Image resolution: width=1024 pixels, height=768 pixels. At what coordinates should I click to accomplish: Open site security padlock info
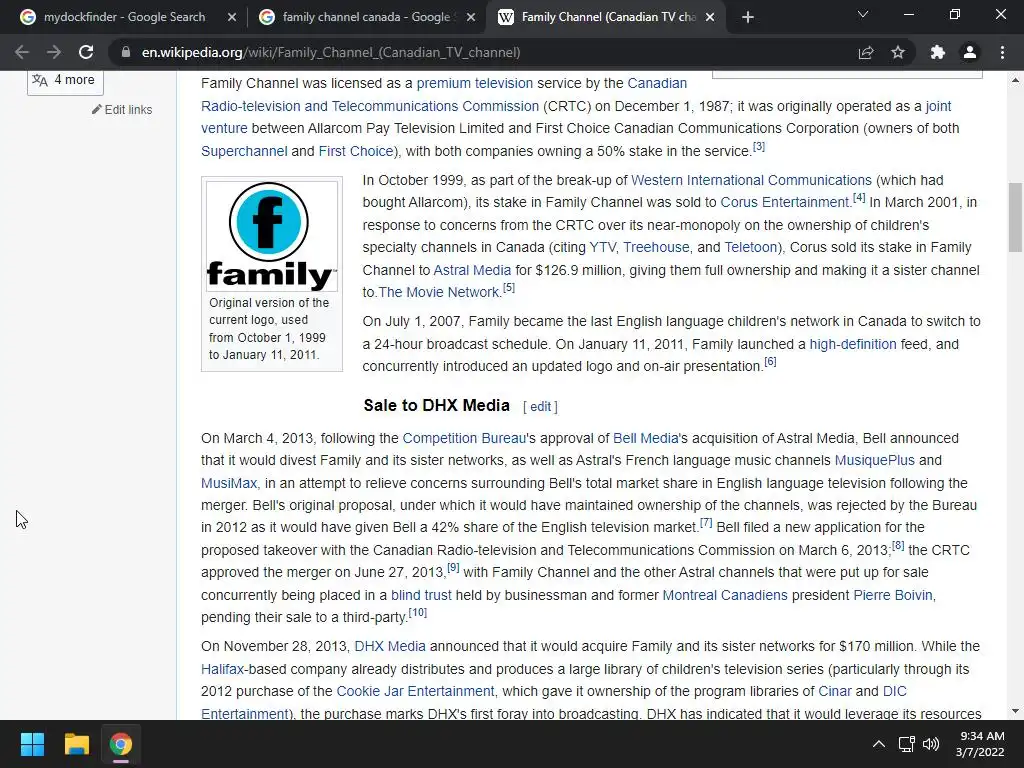tap(126, 52)
